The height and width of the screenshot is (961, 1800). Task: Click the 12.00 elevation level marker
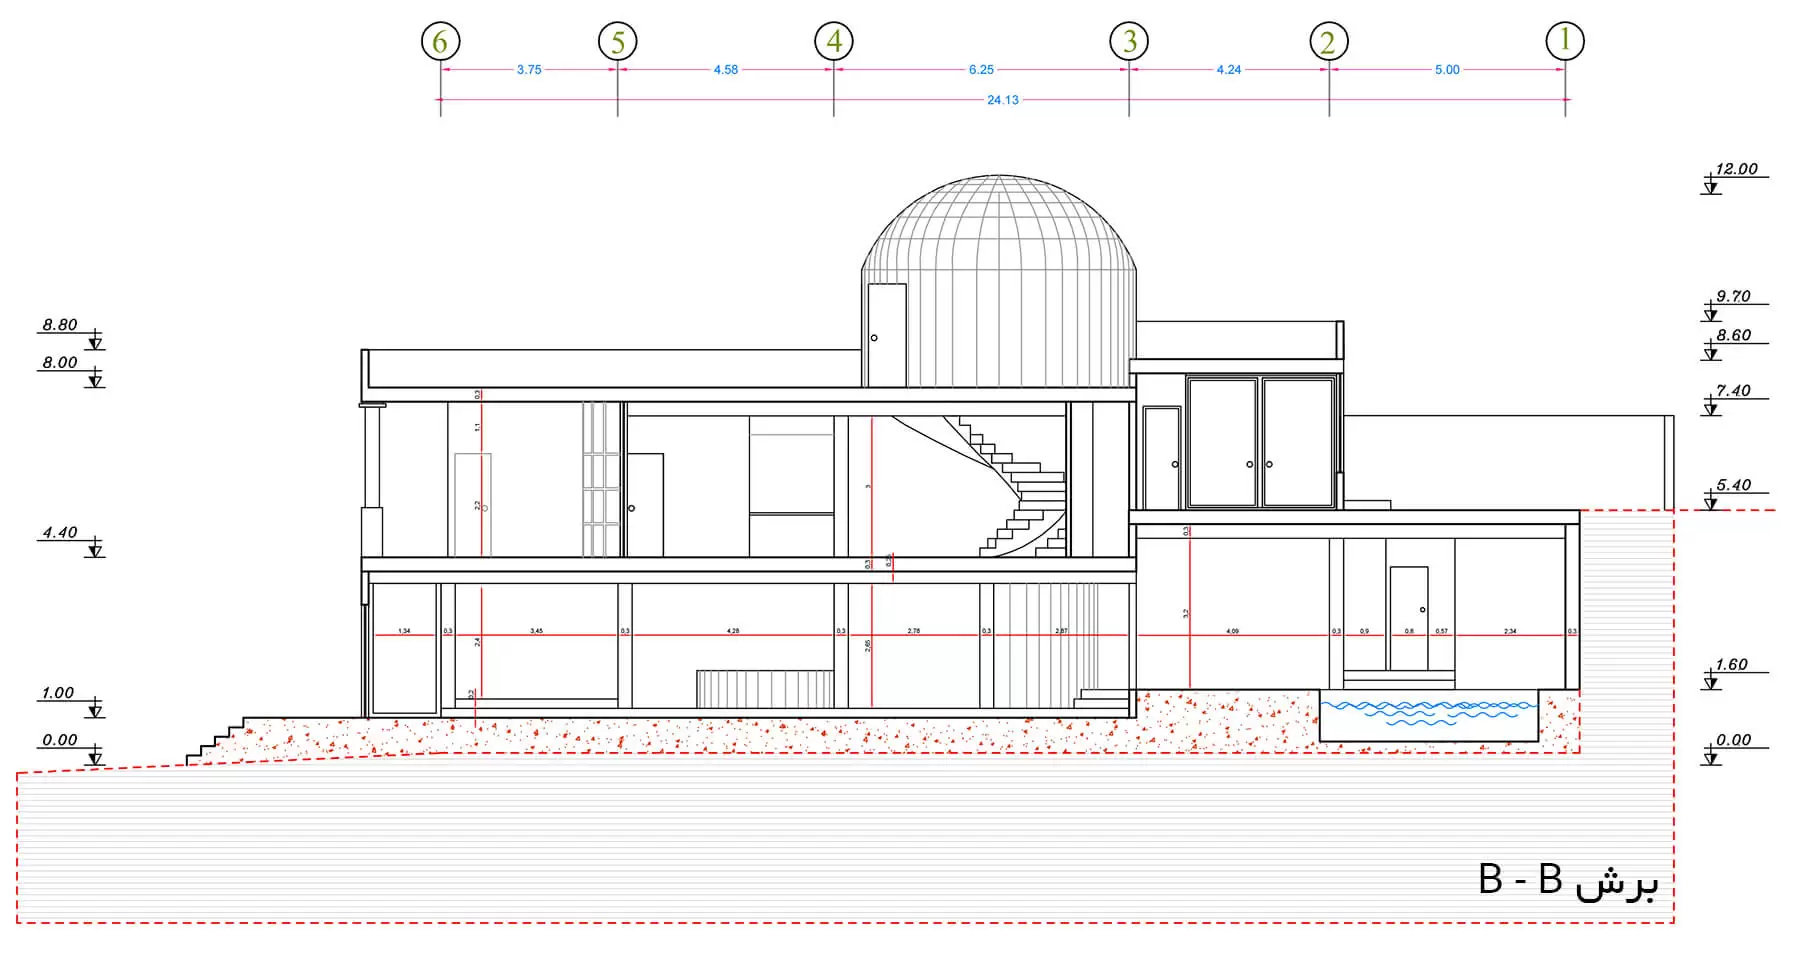coord(1735,170)
